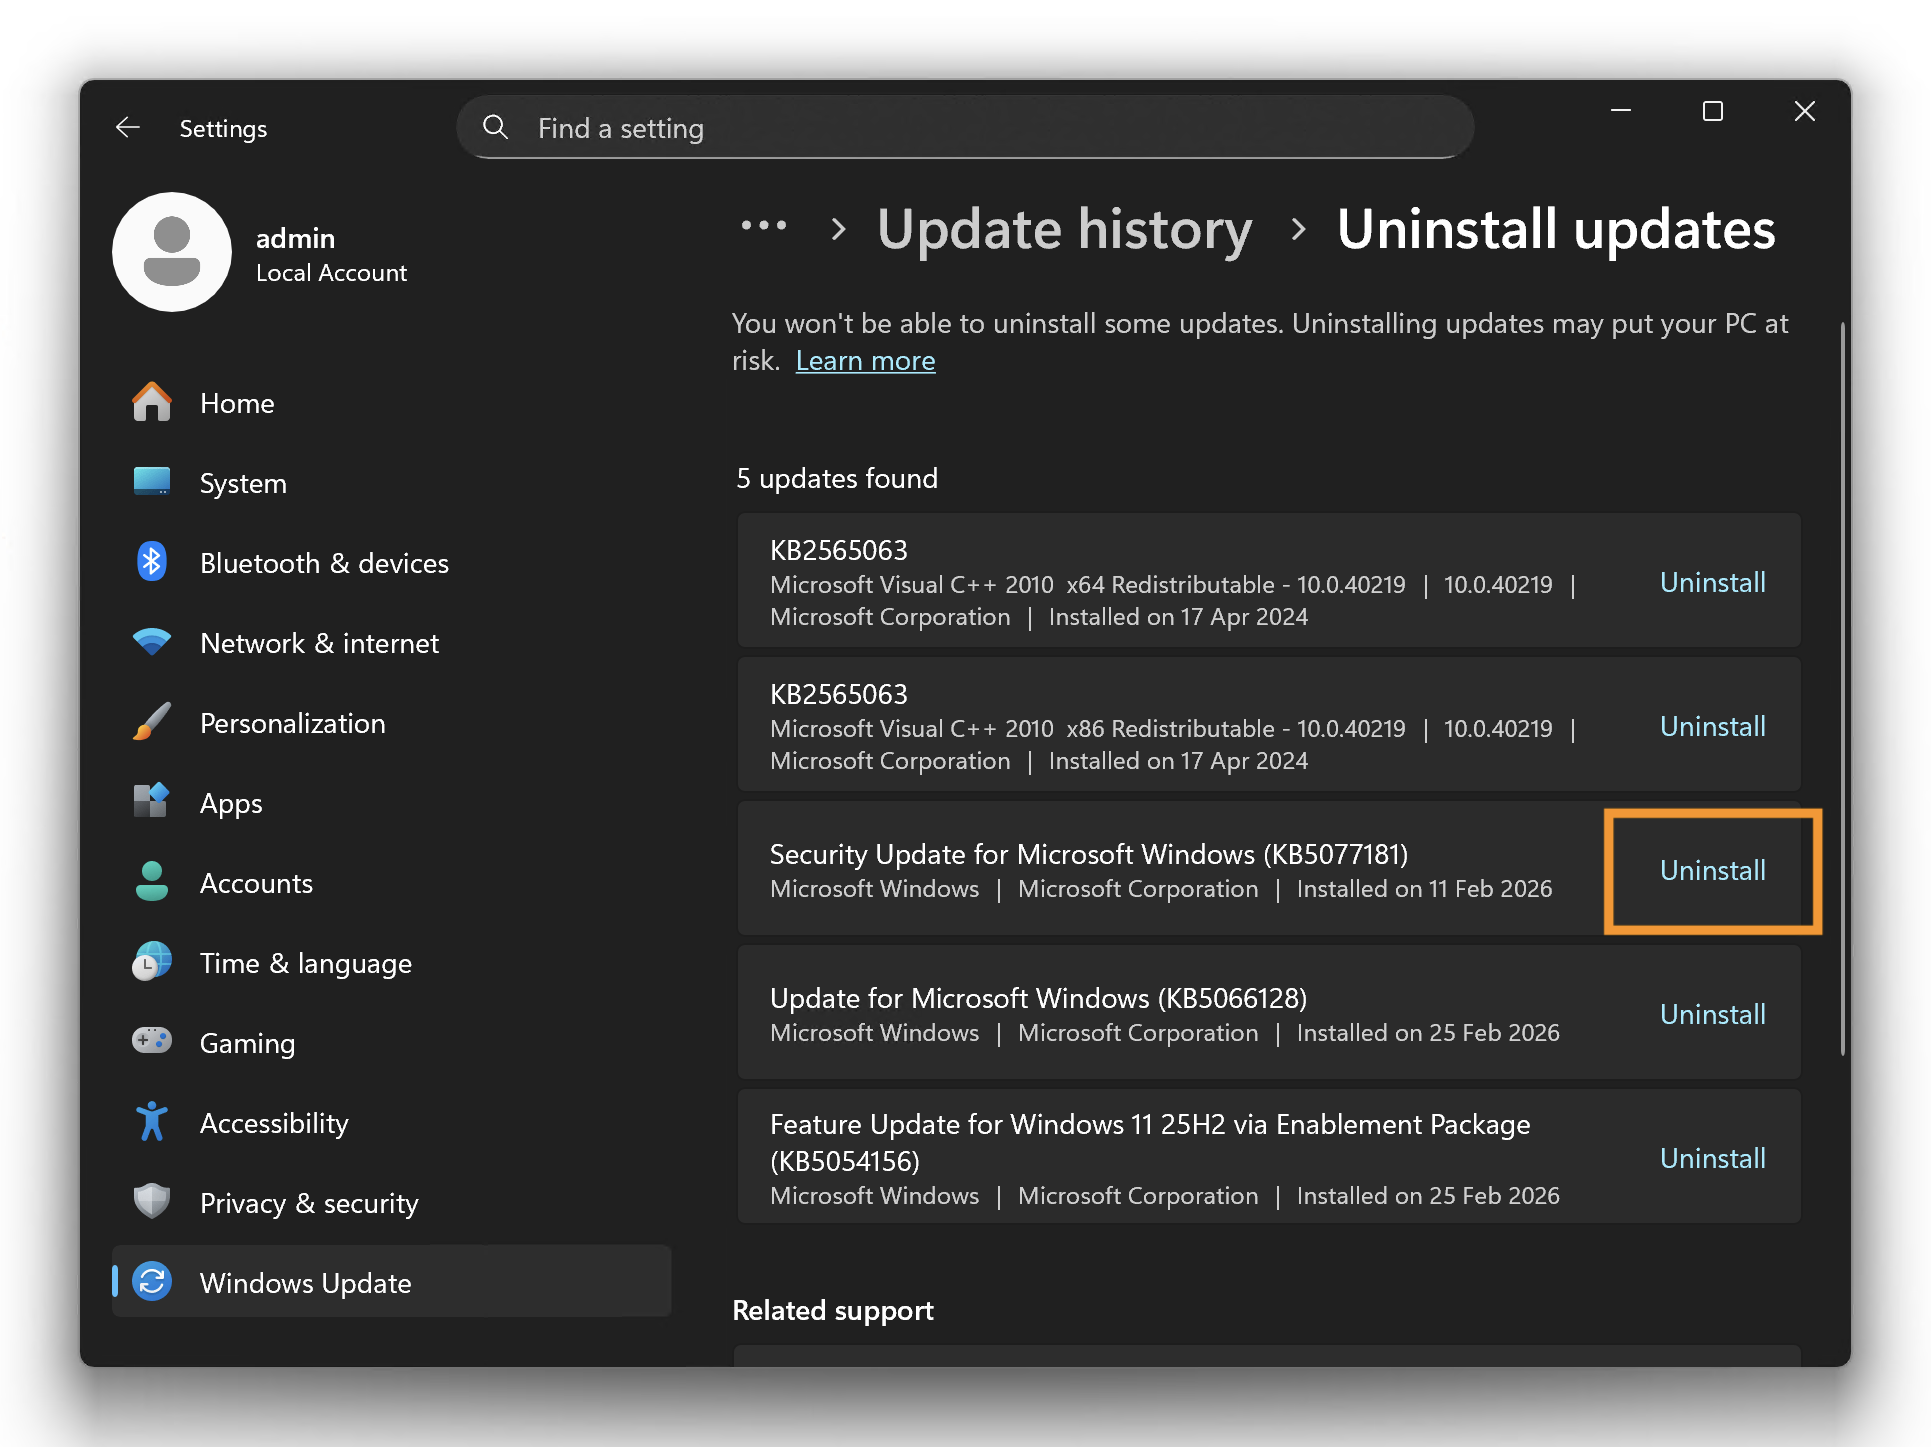Click the Gaming controller icon
The image size is (1931, 1447).
tap(152, 1042)
